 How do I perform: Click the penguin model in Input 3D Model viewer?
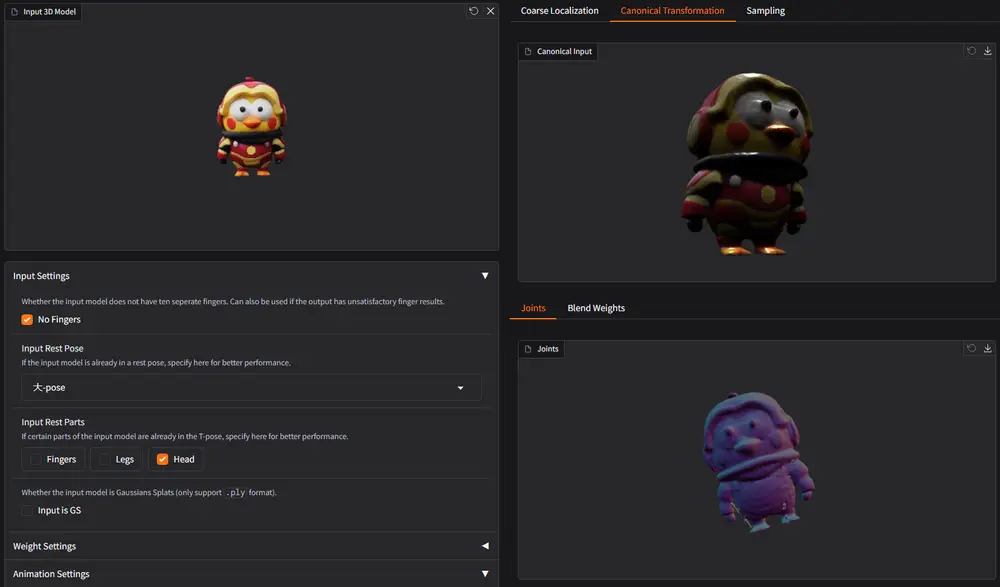click(251, 128)
